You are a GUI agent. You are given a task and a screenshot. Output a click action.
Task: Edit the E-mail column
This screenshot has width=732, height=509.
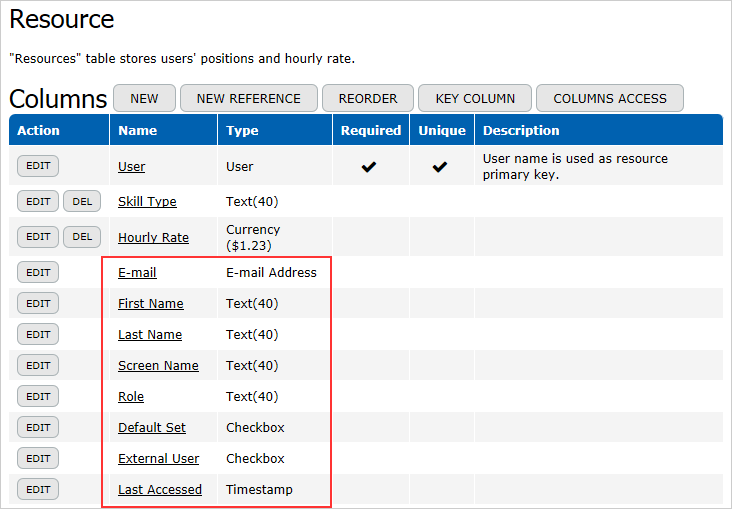pos(38,272)
